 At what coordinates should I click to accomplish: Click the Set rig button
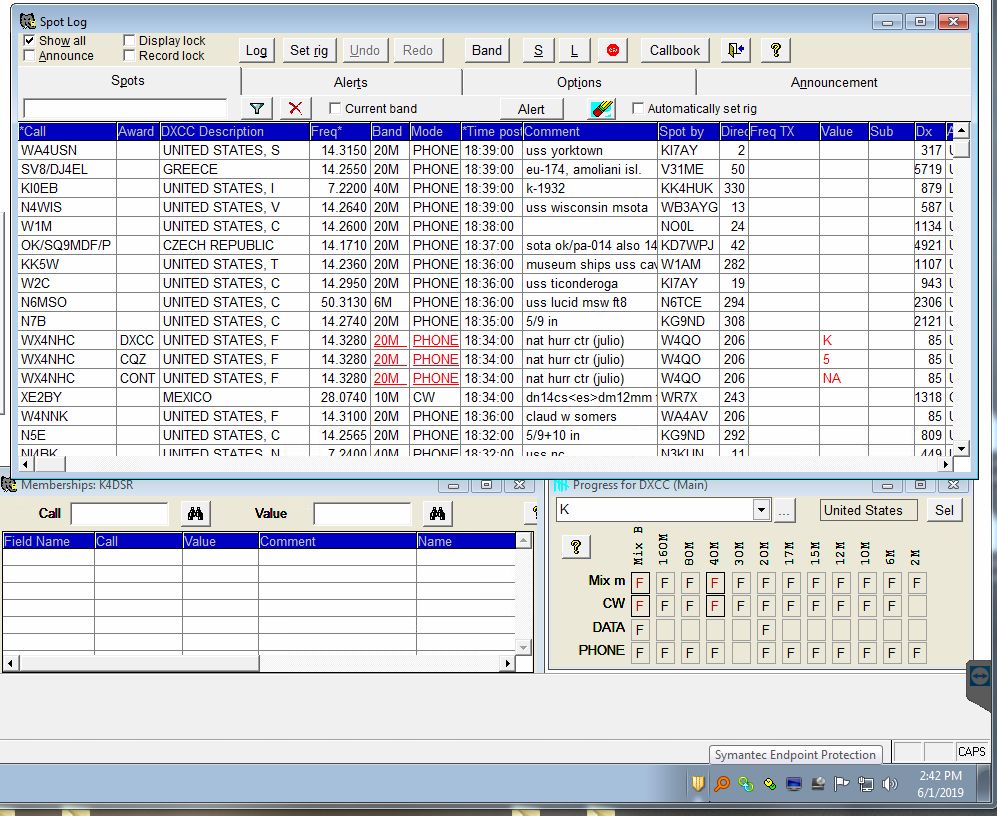[309, 50]
